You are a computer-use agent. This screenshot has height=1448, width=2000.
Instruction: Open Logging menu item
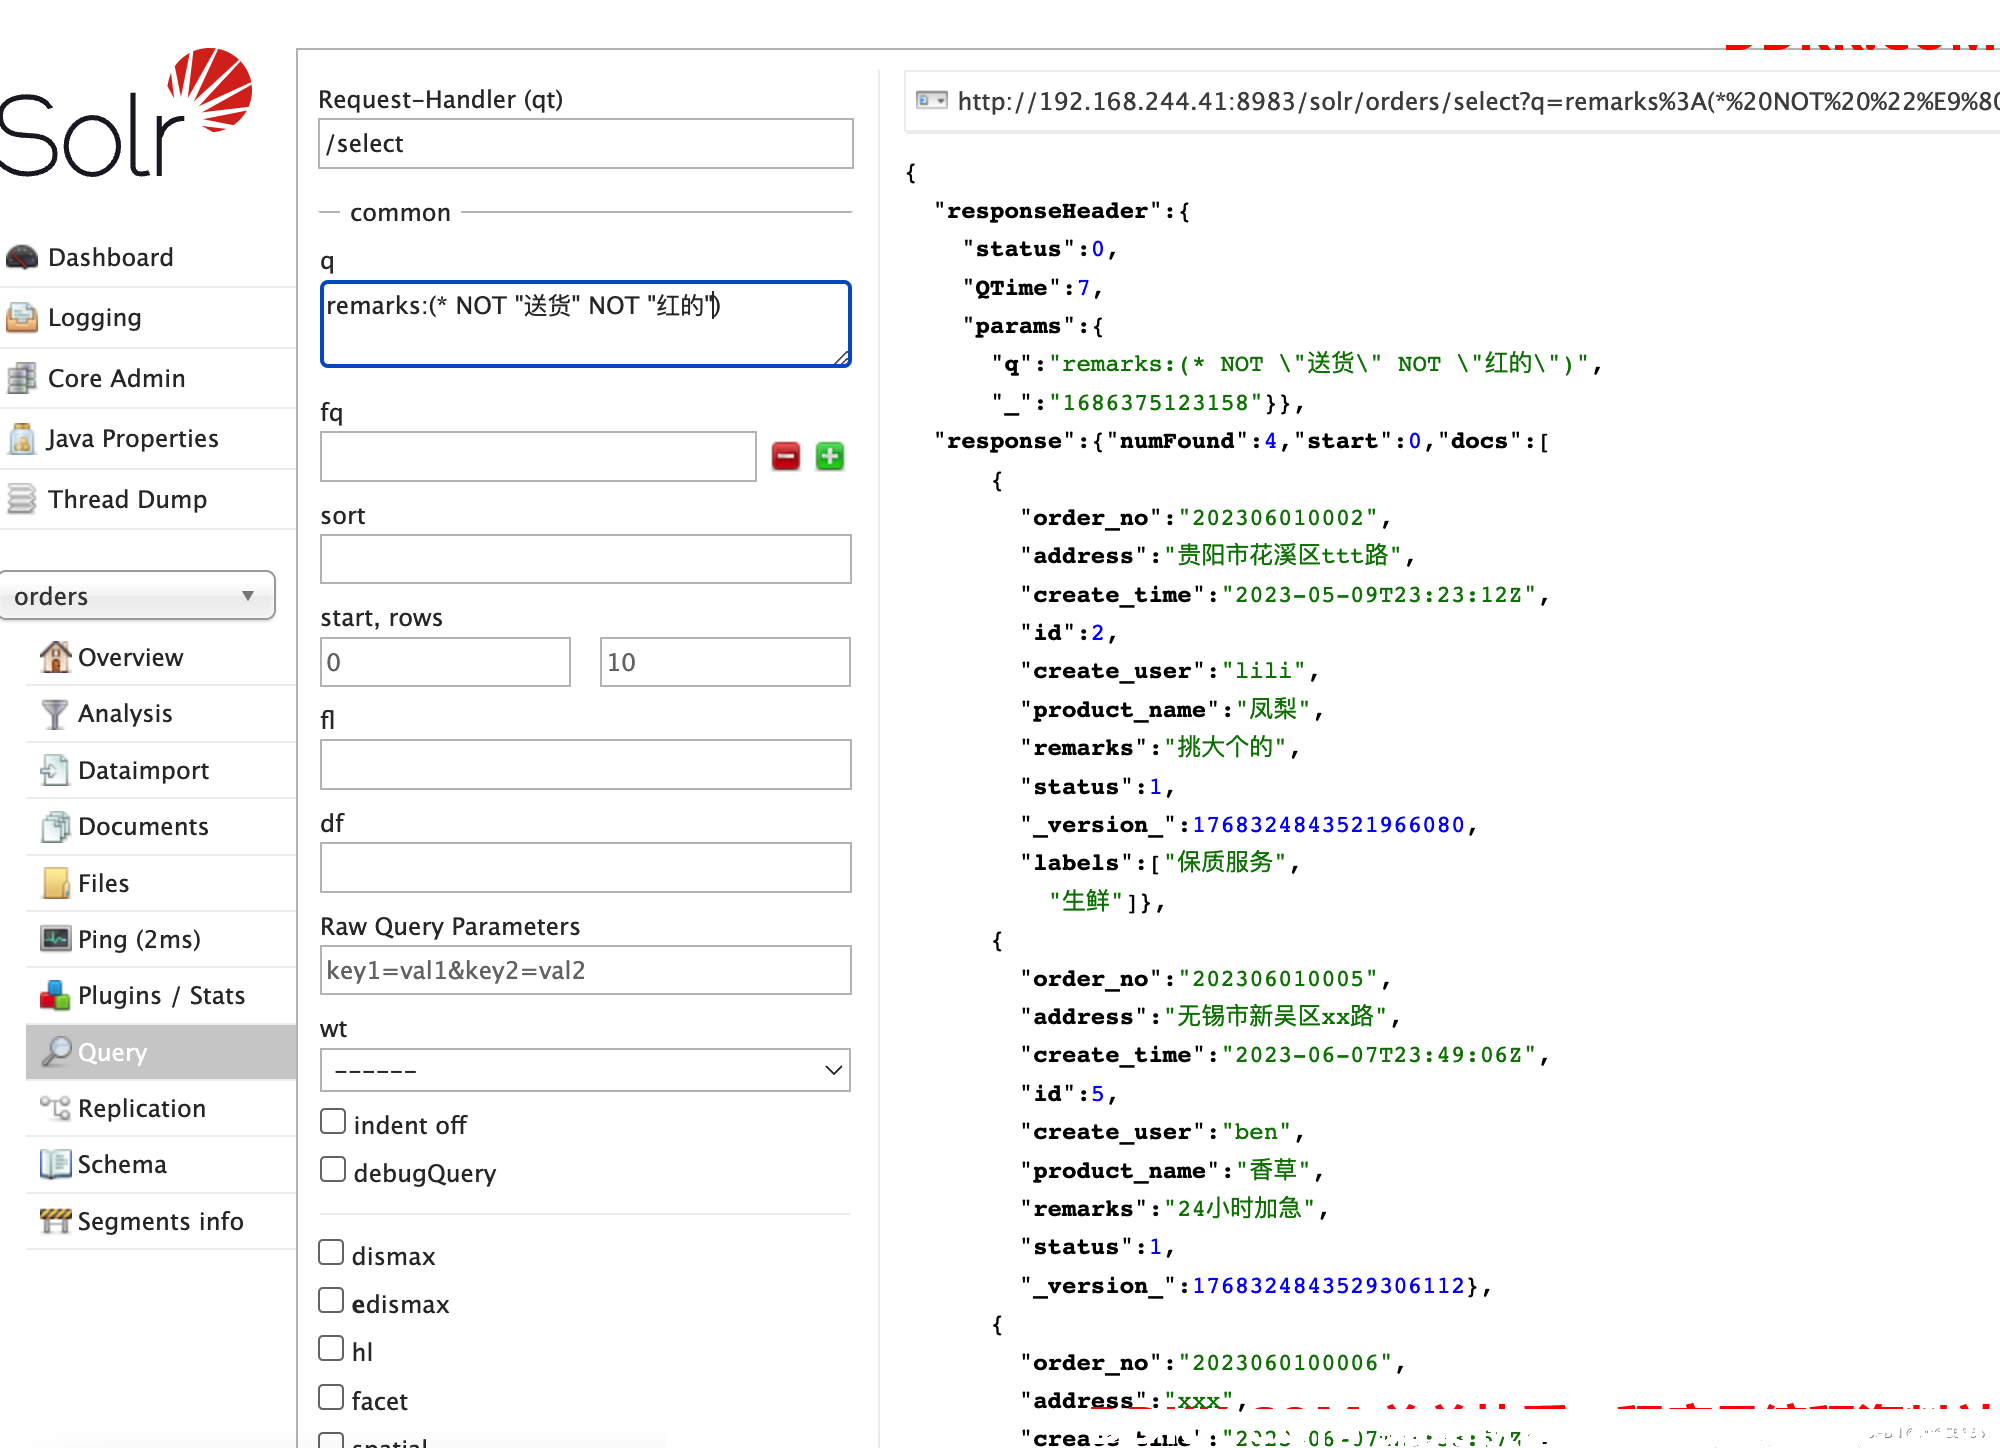pyautogui.click(x=95, y=318)
